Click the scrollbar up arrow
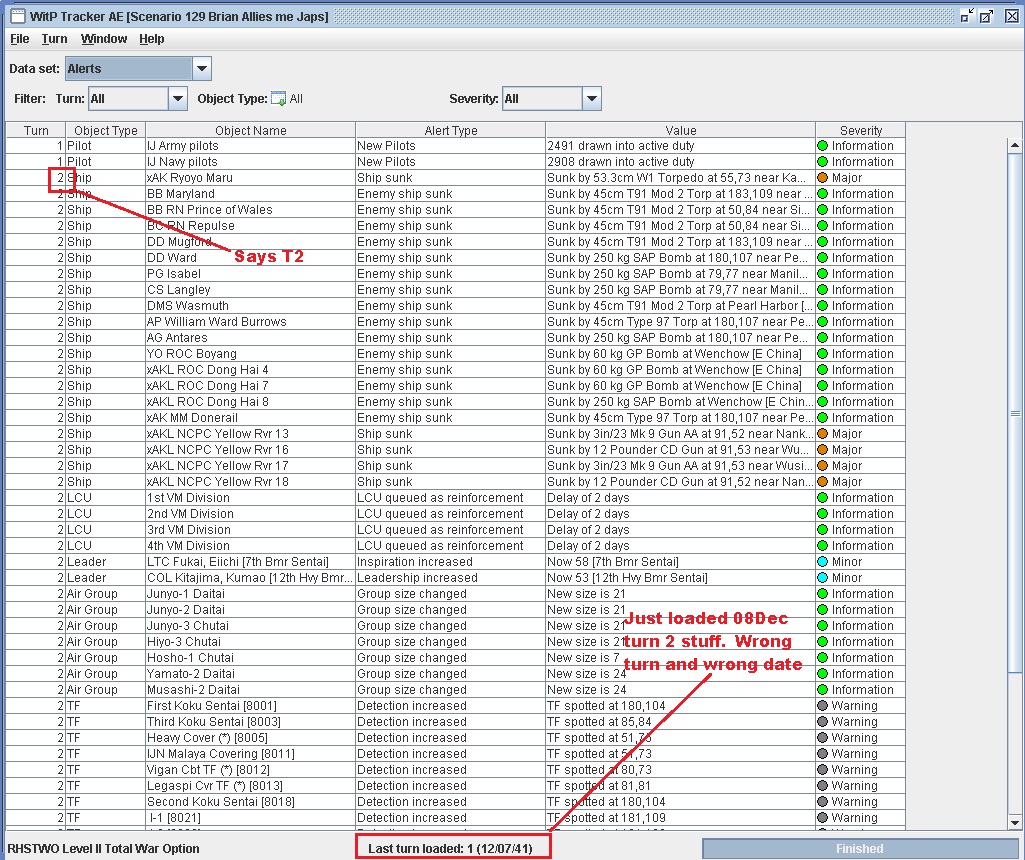This screenshot has height=860, width=1025. (x=1015, y=144)
